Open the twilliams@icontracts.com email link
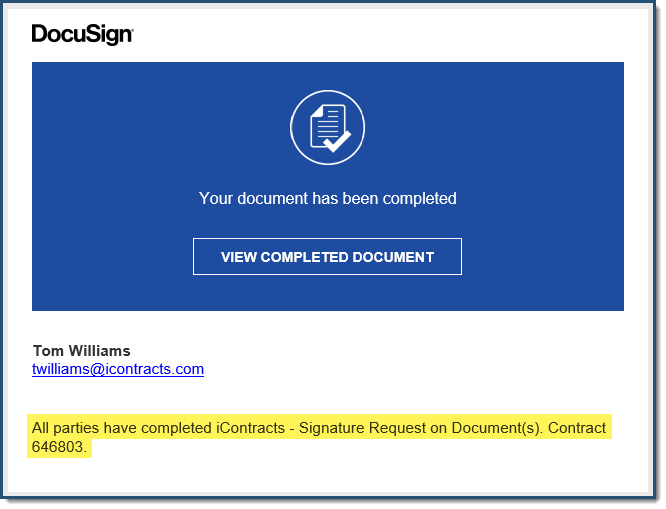The image size is (666, 509). (x=118, y=369)
